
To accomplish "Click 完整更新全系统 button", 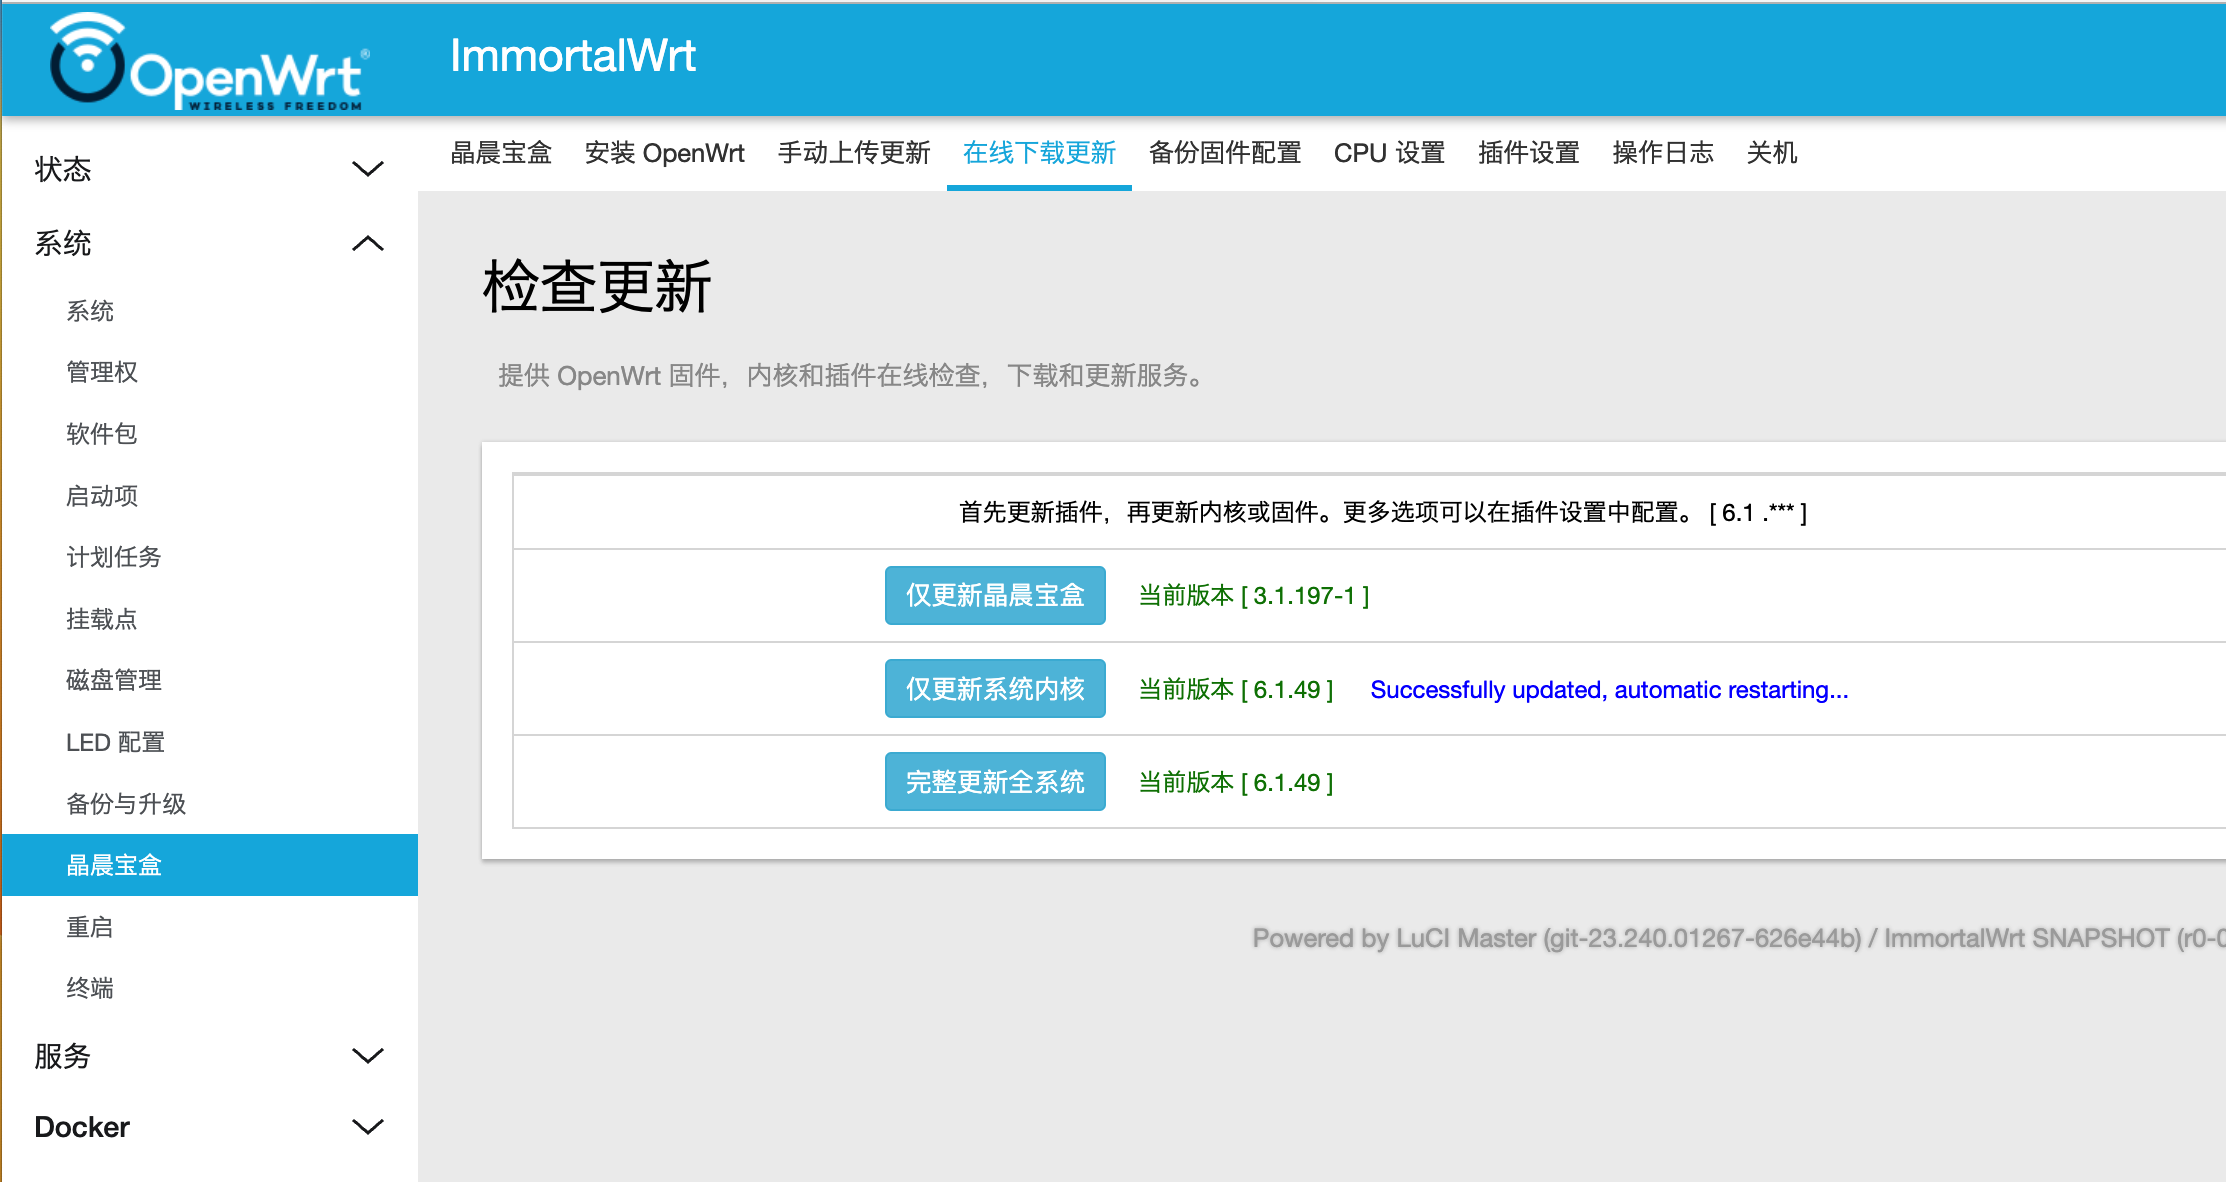I will (x=995, y=781).
